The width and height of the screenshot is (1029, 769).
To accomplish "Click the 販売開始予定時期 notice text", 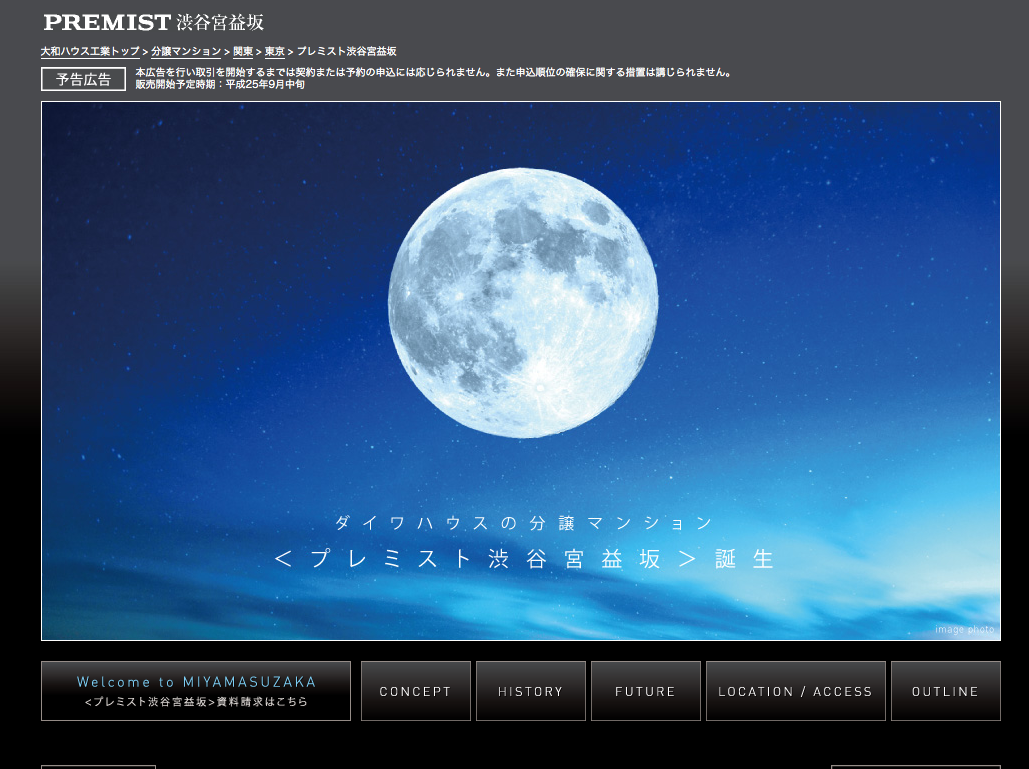I will coord(220,85).
